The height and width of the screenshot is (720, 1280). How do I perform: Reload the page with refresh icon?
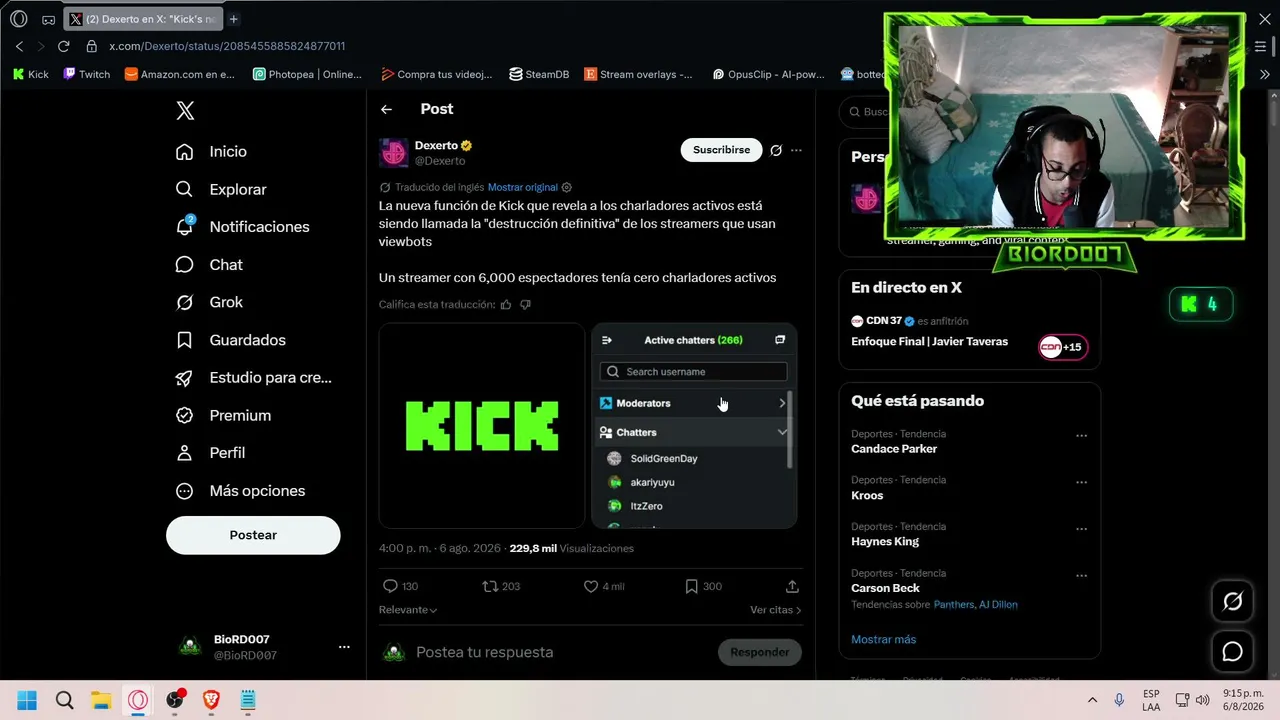tap(63, 46)
